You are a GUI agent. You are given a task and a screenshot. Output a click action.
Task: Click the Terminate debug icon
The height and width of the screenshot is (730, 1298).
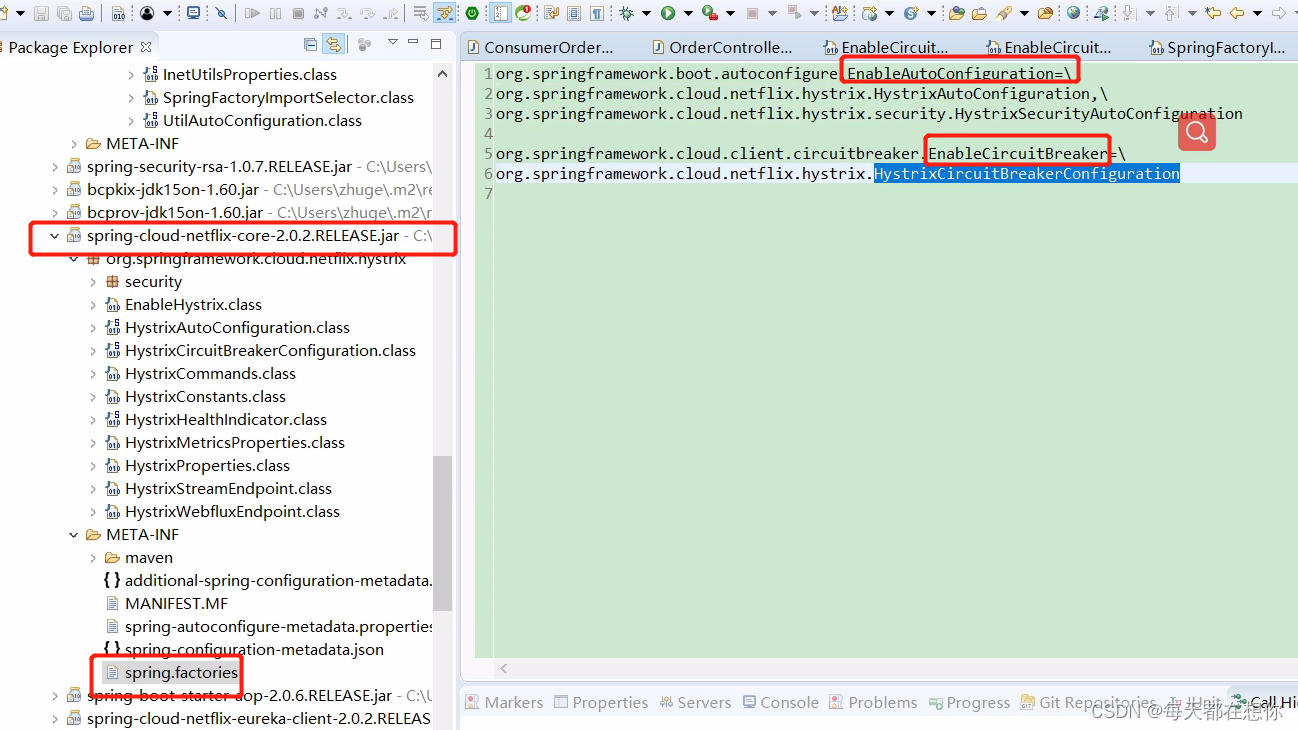pos(298,13)
